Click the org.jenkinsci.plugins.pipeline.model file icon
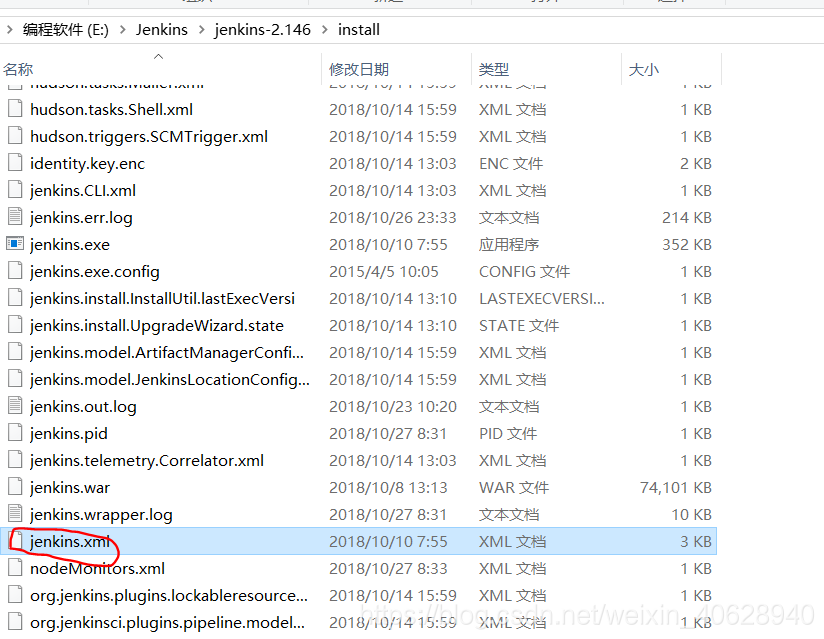 pos(15,622)
